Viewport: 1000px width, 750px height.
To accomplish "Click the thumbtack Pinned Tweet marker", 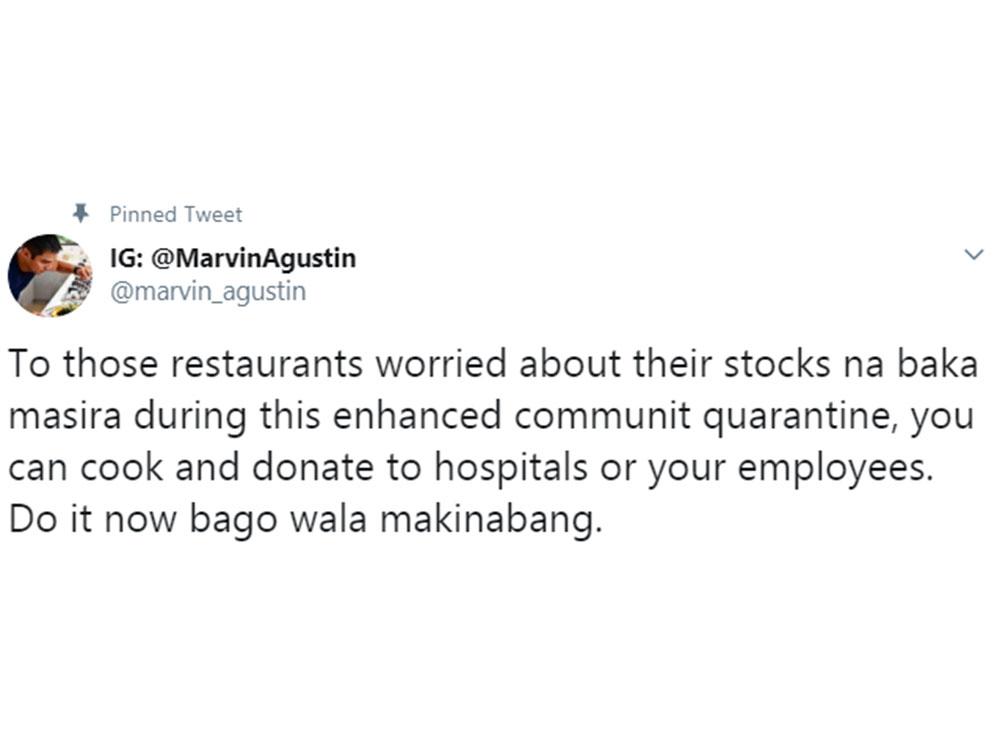I will (80, 213).
